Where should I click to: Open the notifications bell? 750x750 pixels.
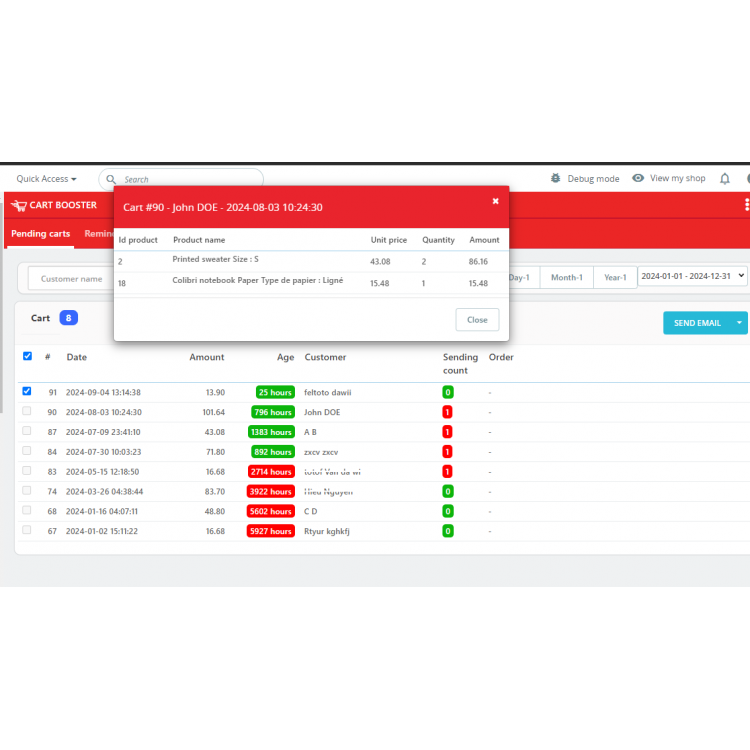click(x=725, y=179)
